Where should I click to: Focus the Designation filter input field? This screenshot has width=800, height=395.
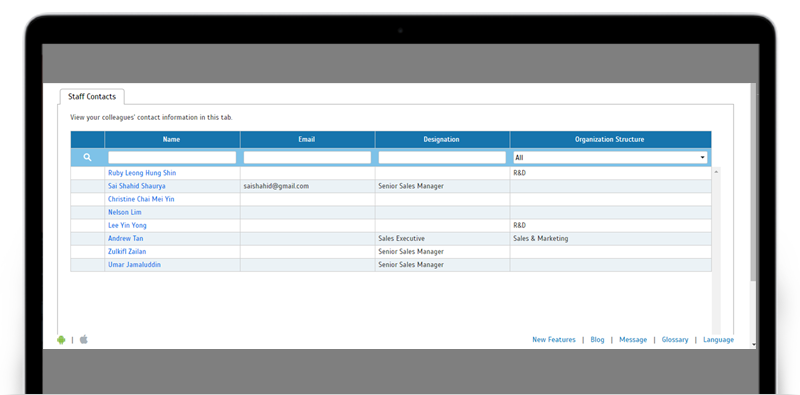tap(442, 158)
